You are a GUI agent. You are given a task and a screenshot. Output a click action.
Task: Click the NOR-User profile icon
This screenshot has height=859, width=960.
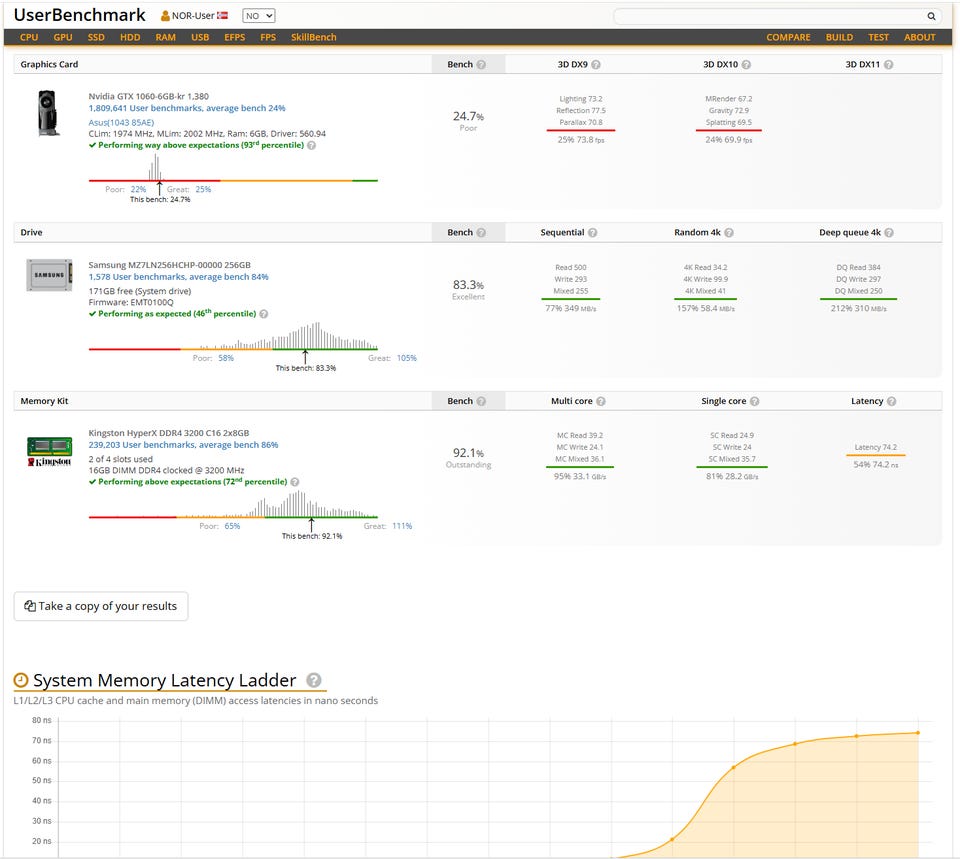[x=165, y=16]
